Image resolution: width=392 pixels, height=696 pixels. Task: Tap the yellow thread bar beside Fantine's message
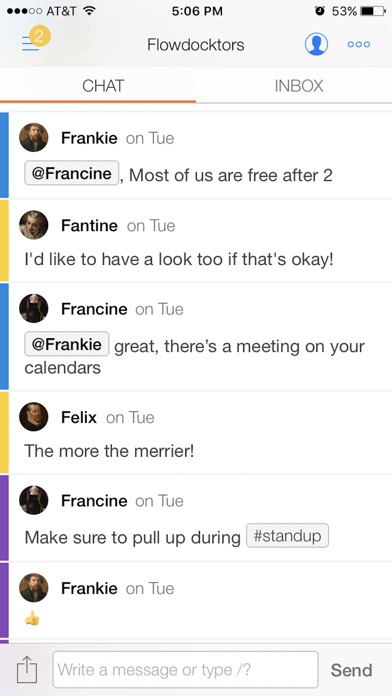[x=4, y=240]
